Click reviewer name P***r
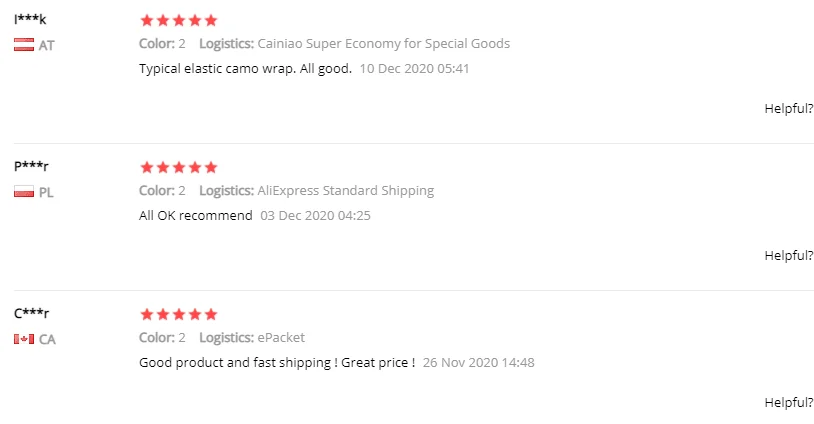814x424 pixels. (31, 166)
